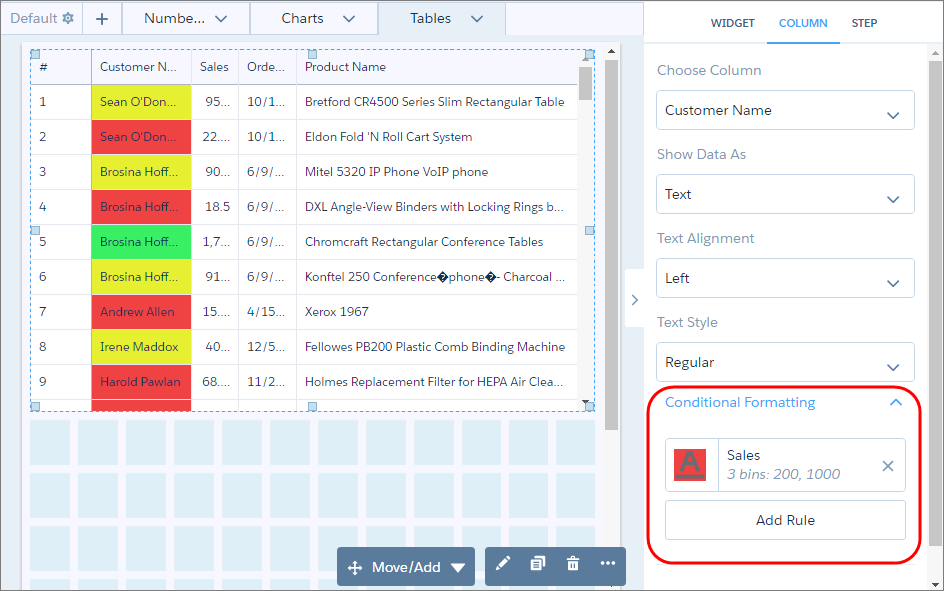Screen dimensions: 944x591
Task: Click the plus icon to add page
Action: pos(102,19)
